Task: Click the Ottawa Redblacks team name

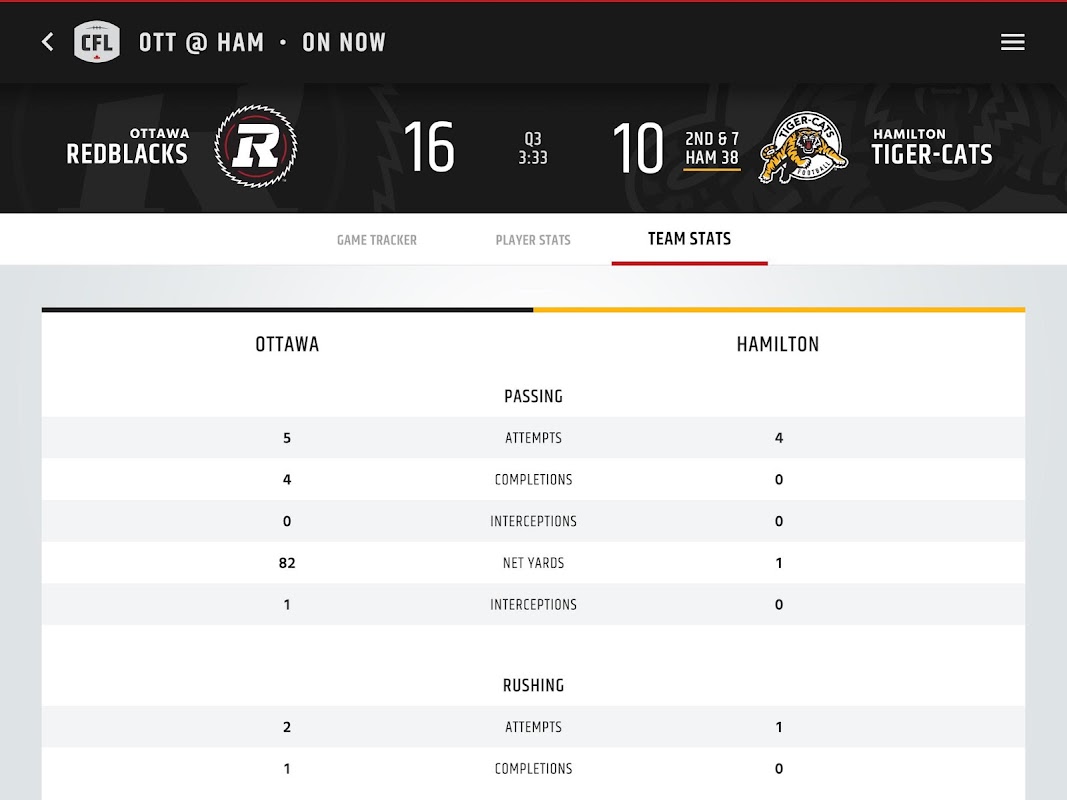Action: tap(127, 147)
